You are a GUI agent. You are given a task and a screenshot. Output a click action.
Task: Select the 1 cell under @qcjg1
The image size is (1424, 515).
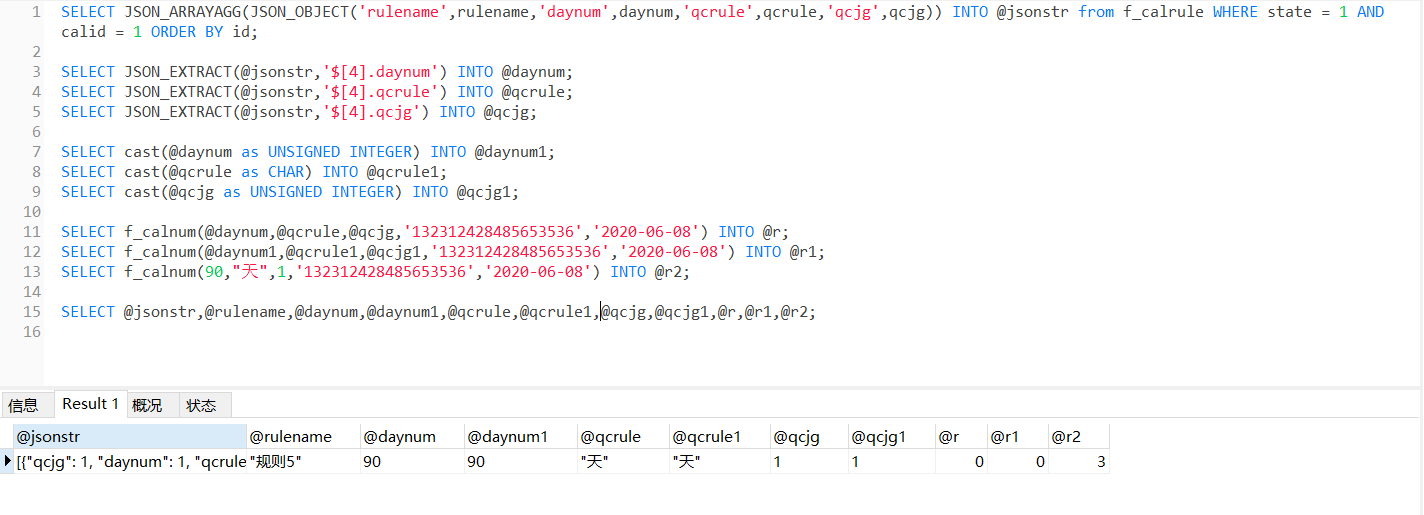(891, 462)
